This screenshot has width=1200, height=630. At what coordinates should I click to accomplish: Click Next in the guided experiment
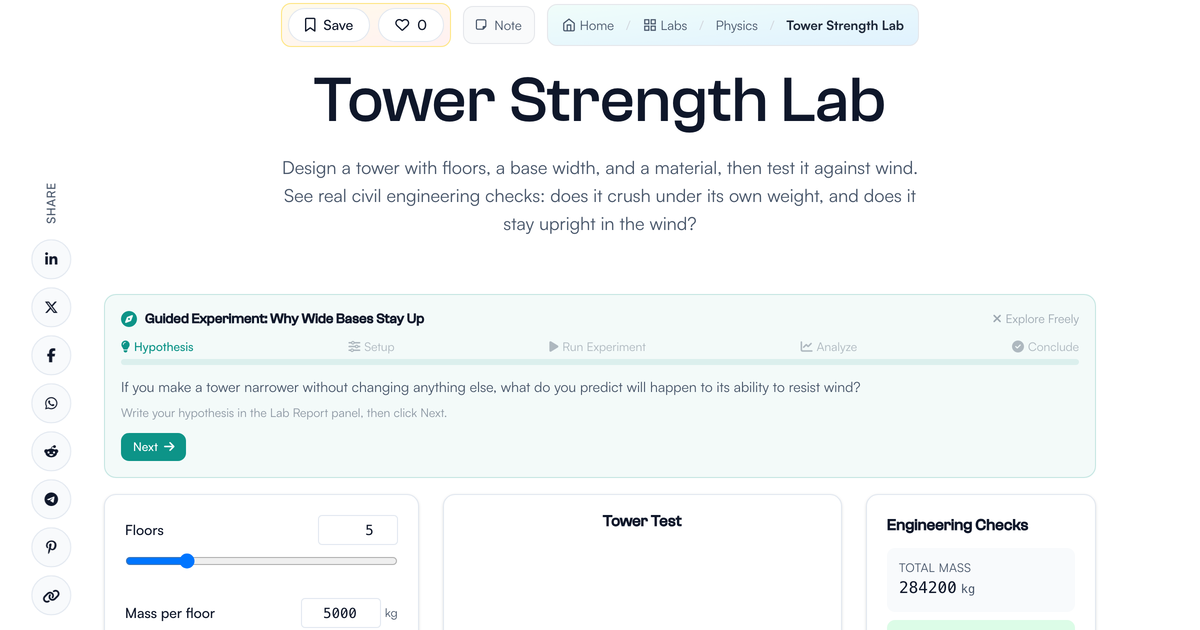153,447
